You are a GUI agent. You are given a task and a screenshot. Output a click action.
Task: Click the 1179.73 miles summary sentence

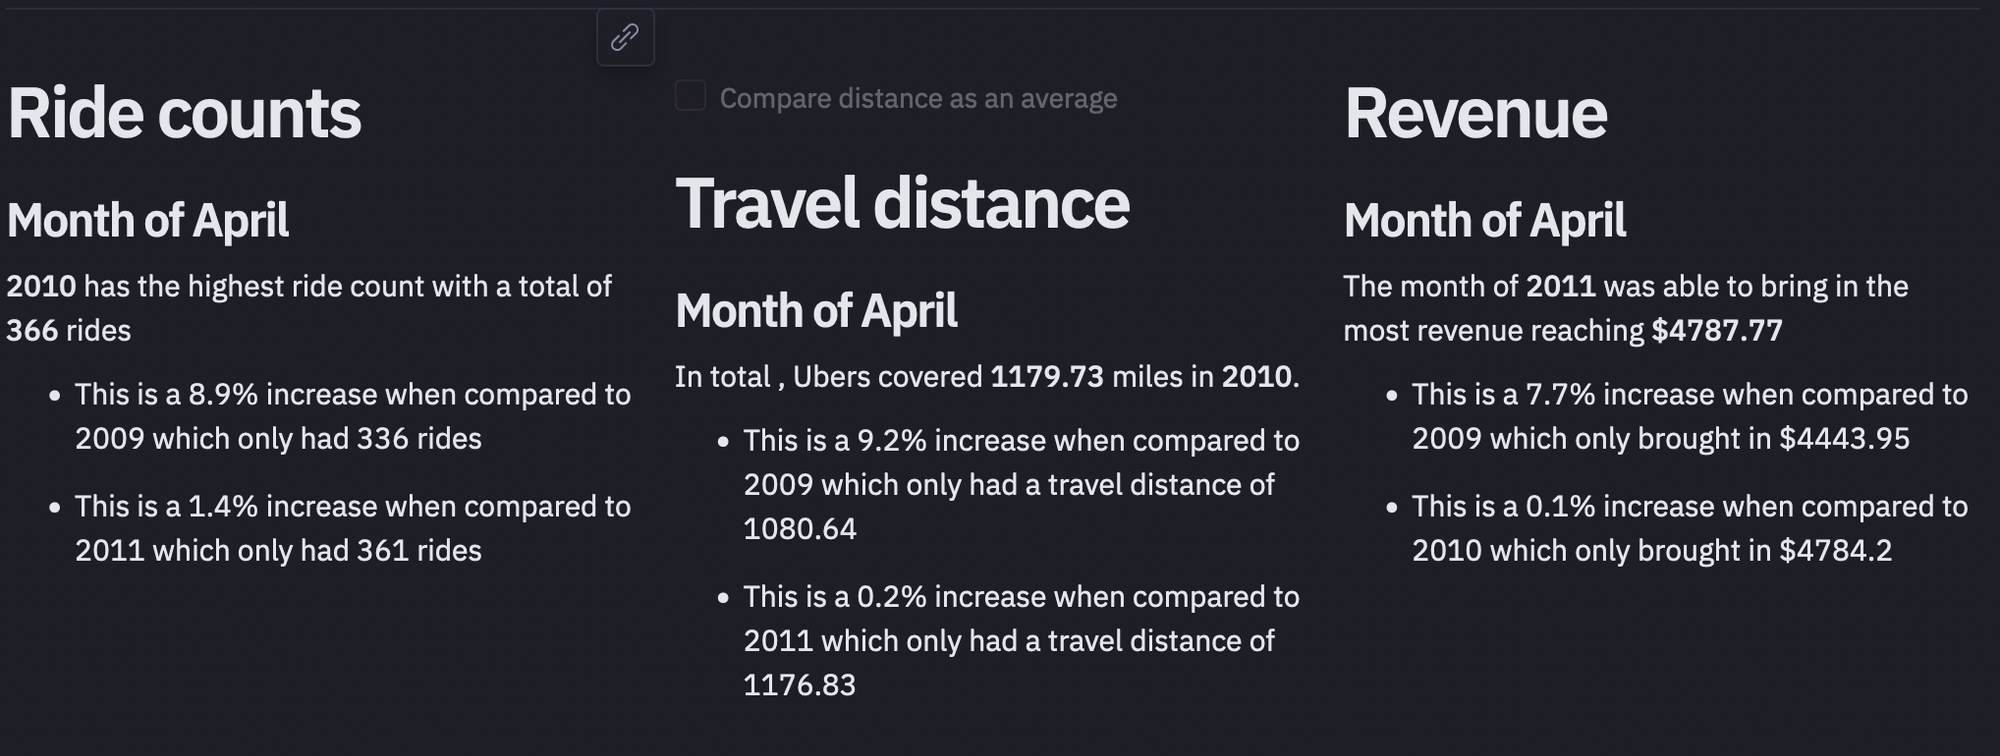pyautogui.click(x=987, y=376)
